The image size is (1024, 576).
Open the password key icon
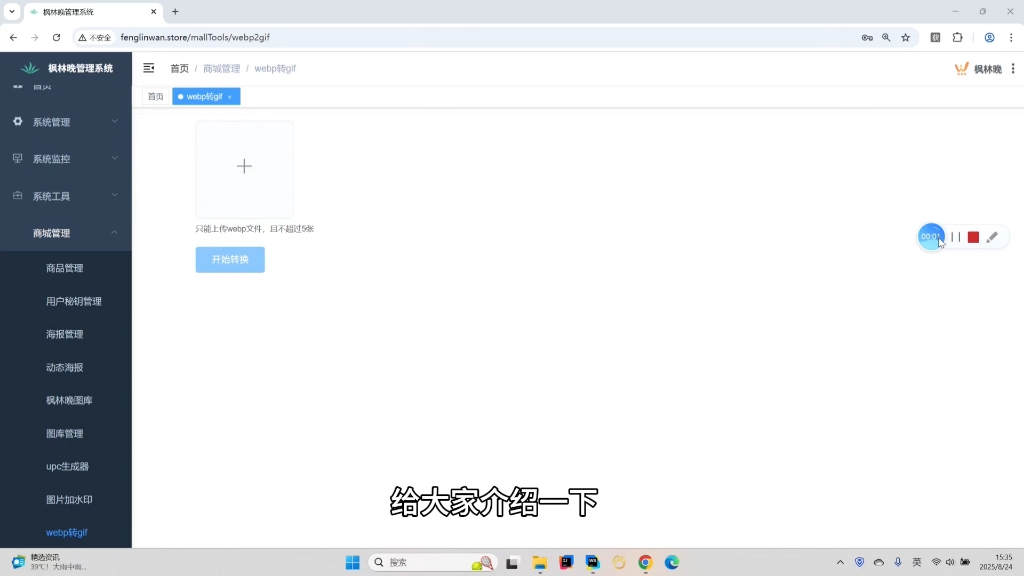click(x=867, y=37)
